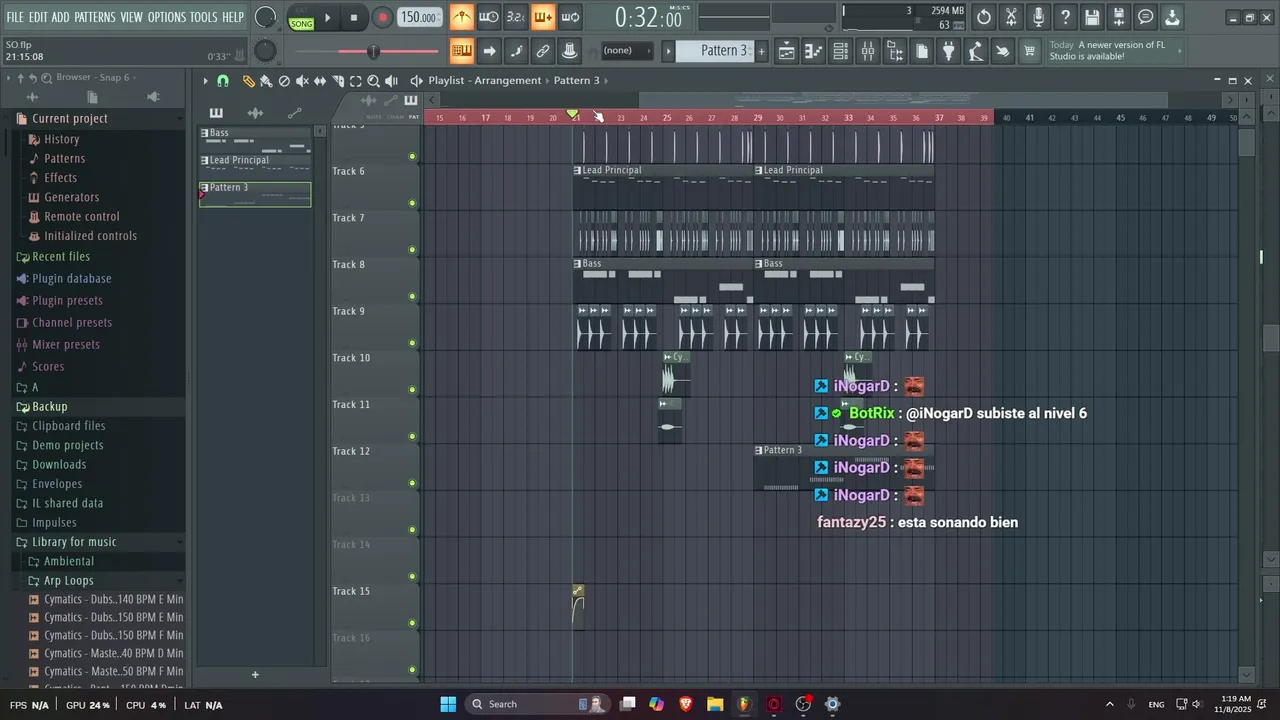Stop playback with the stop button
The width and height of the screenshot is (1280, 720).
(x=354, y=17)
